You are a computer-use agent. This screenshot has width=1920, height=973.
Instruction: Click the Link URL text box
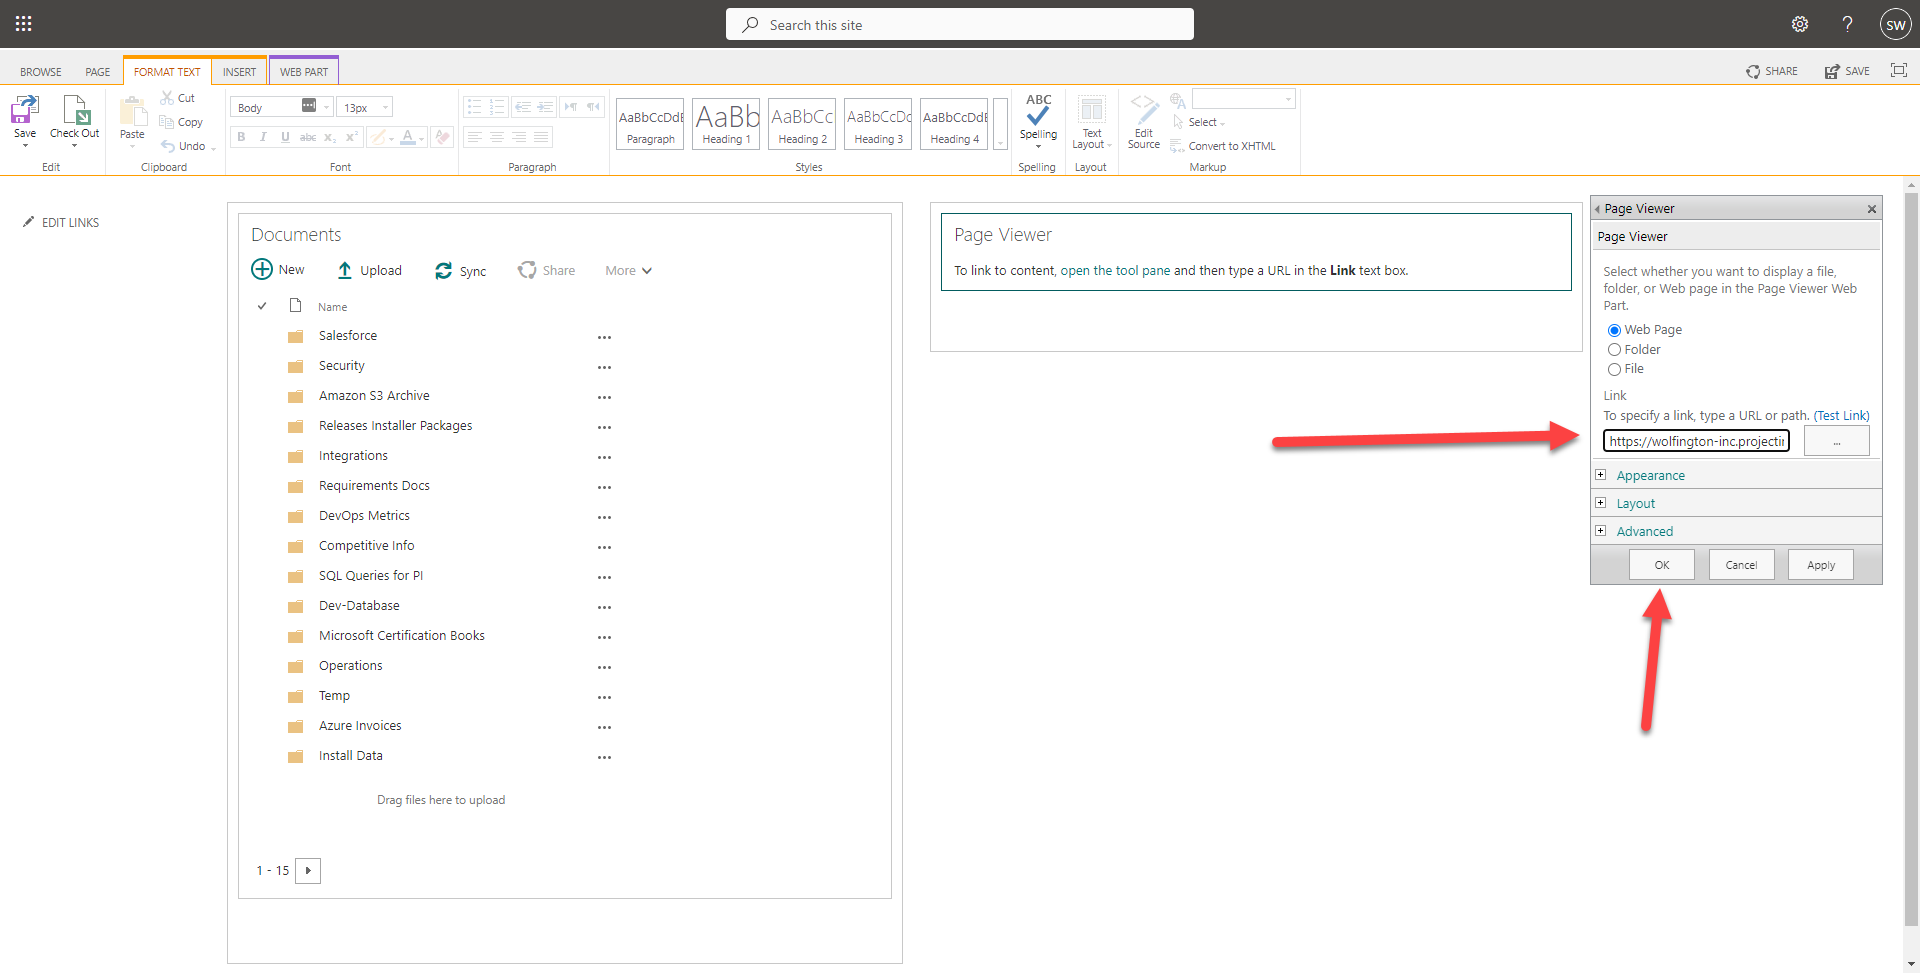point(1697,441)
